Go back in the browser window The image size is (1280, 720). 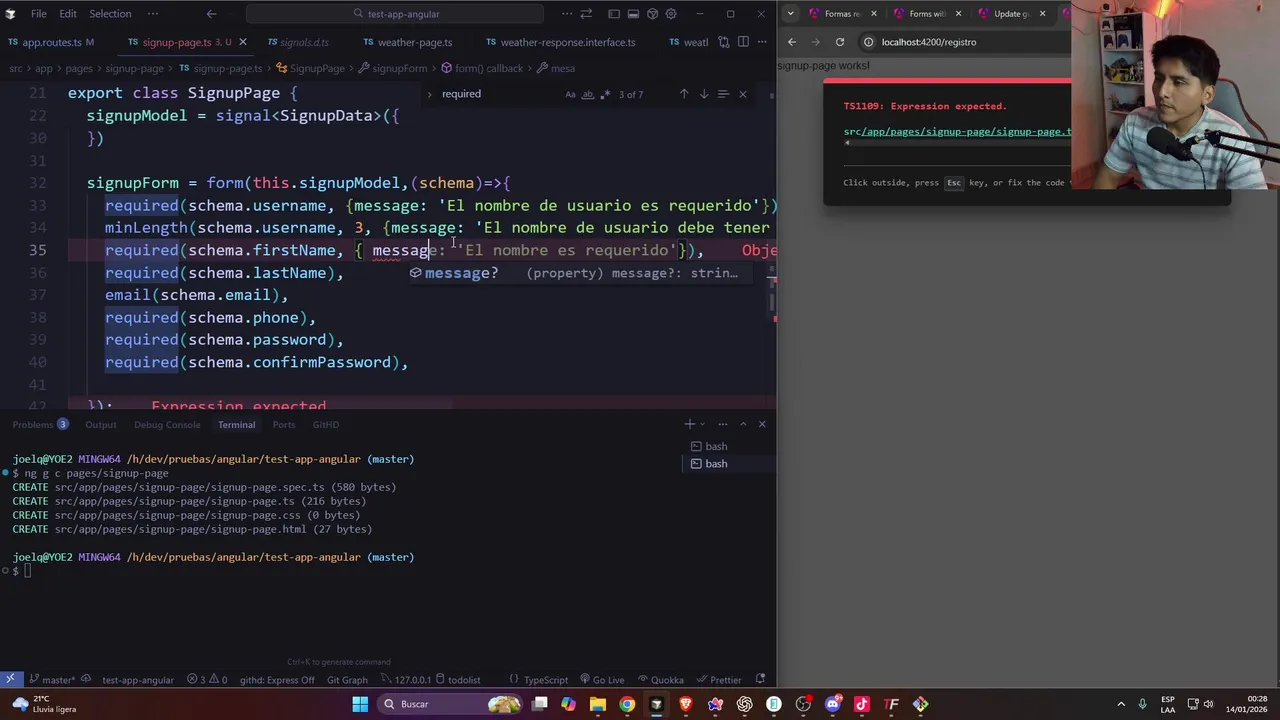[792, 42]
